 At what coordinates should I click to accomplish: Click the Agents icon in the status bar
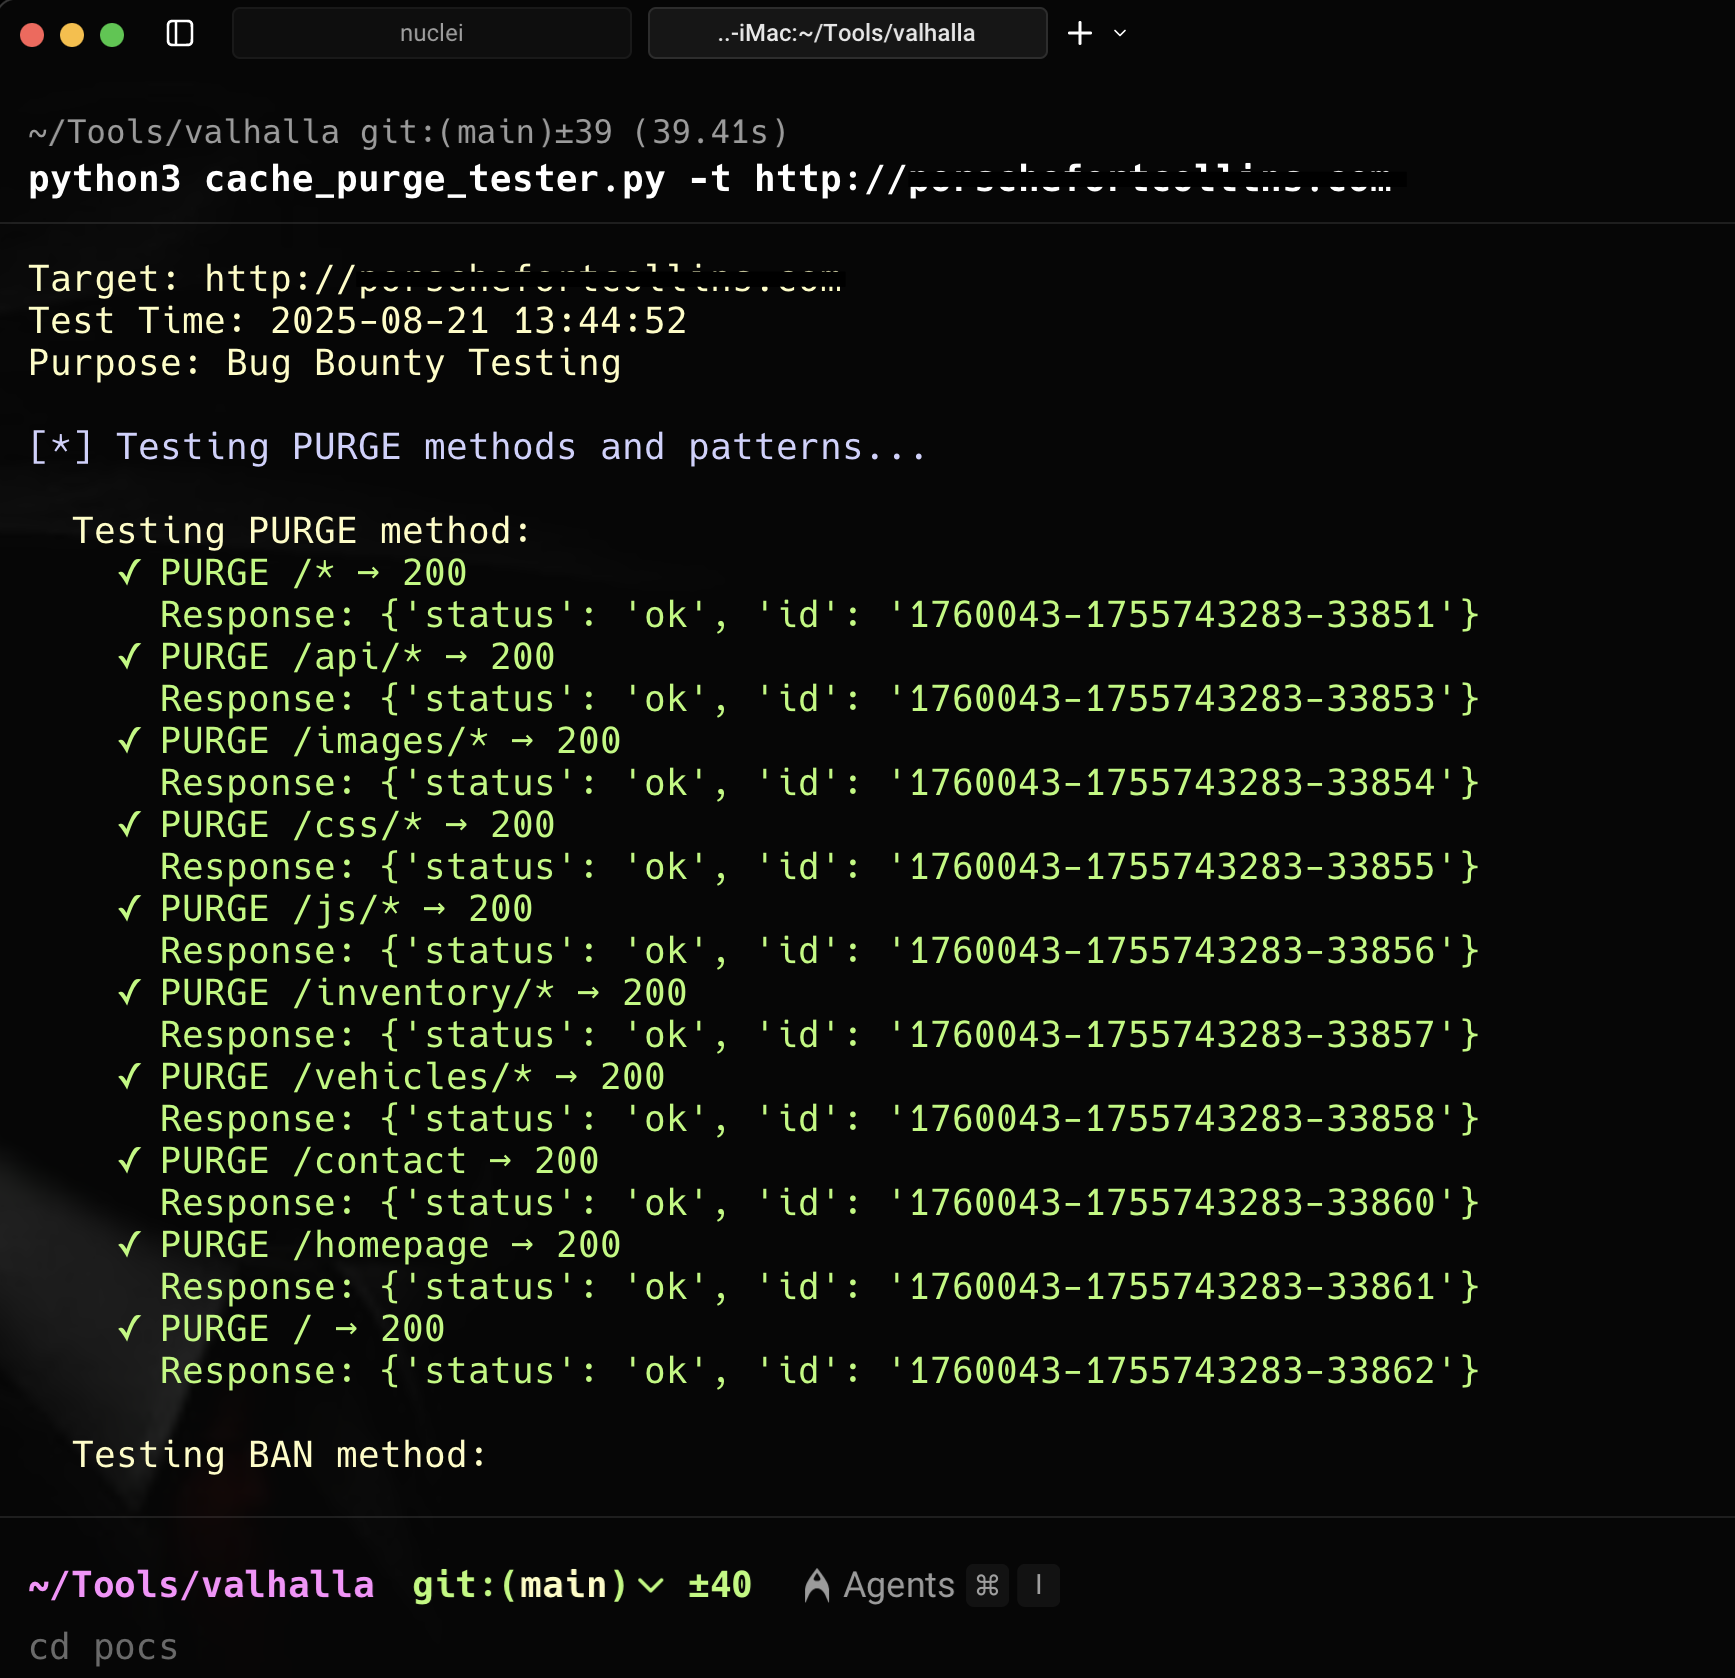(x=816, y=1585)
